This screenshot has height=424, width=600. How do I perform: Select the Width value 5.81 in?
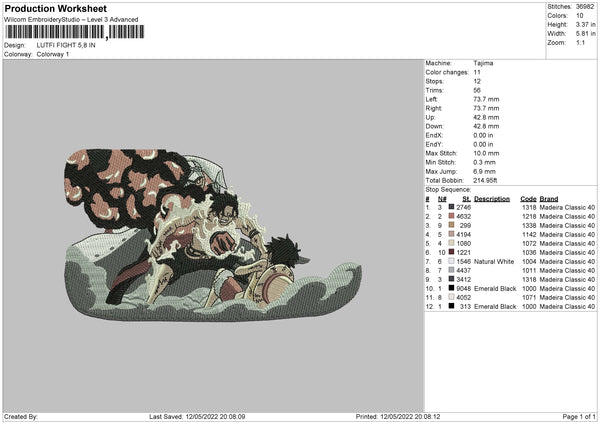[585, 34]
